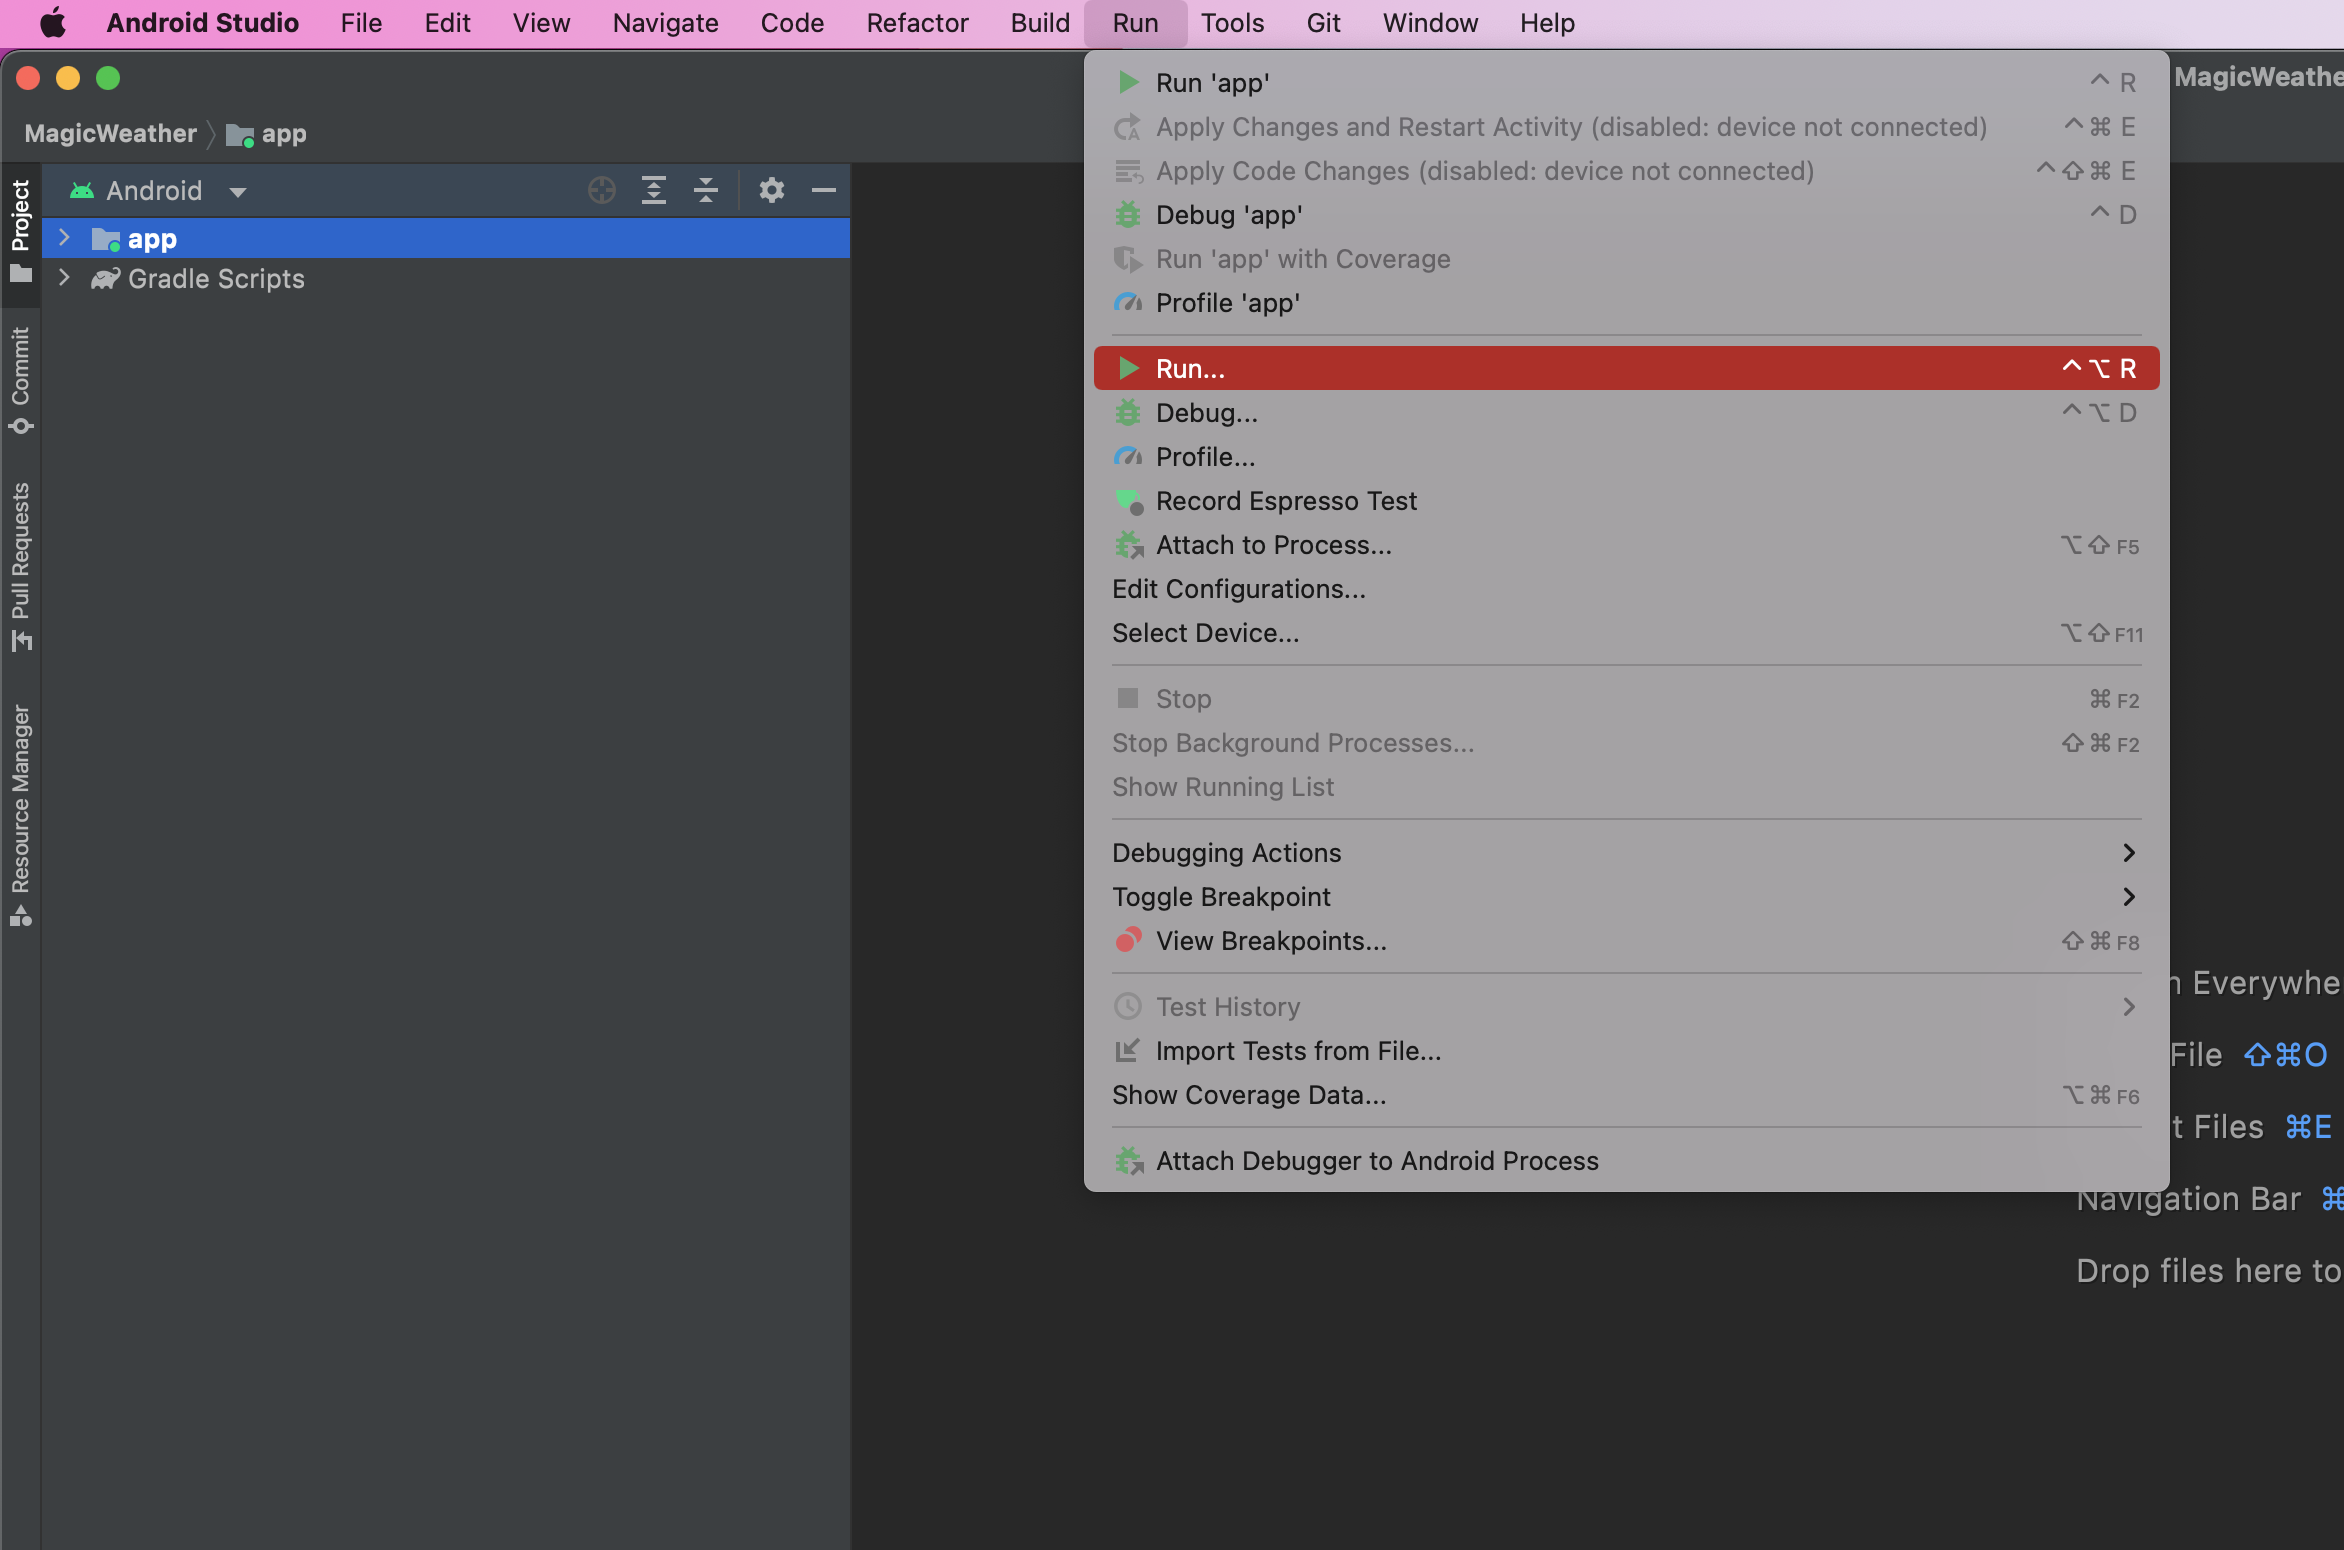This screenshot has width=2344, height=1550.
Task: Choose Record Espresso Test
Action: click(1626, 501)
